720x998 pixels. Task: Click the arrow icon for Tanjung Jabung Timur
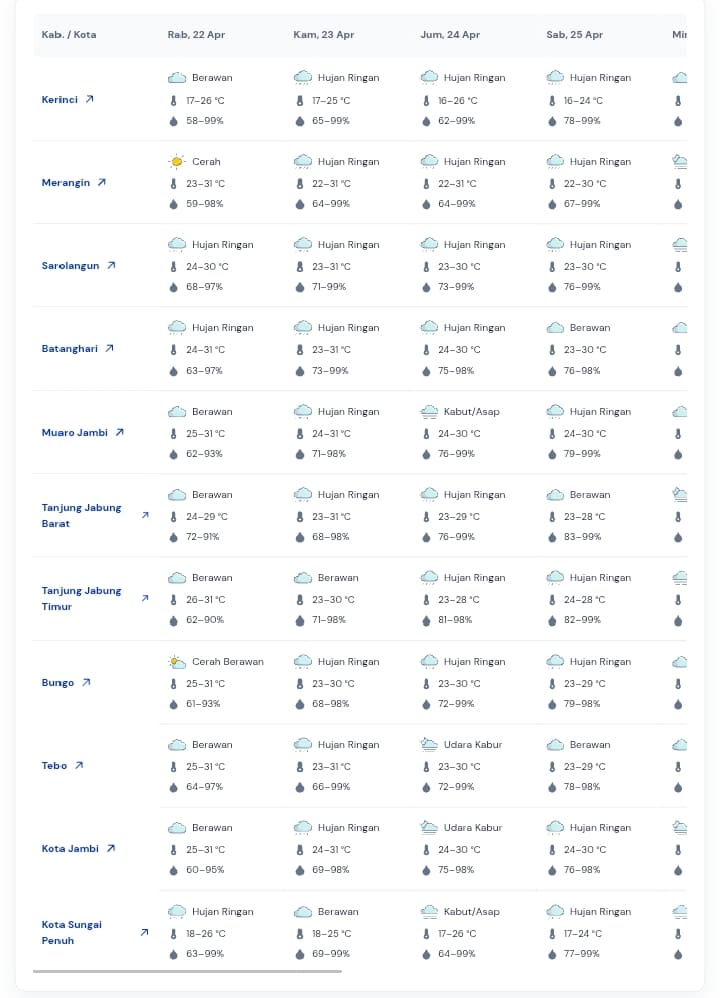coord(145,598)
